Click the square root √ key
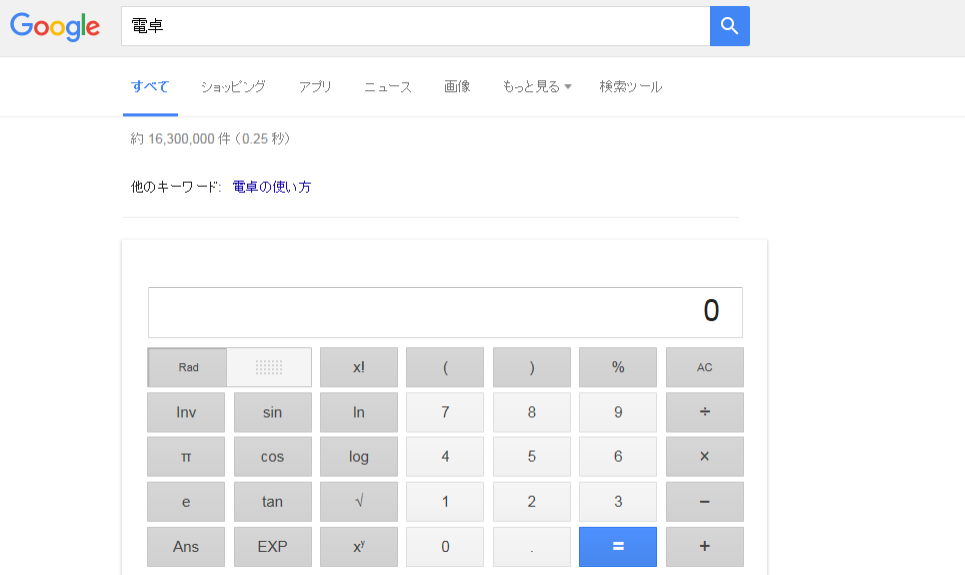The height and width of the screenshot is (575, 965). coord(359,502)
